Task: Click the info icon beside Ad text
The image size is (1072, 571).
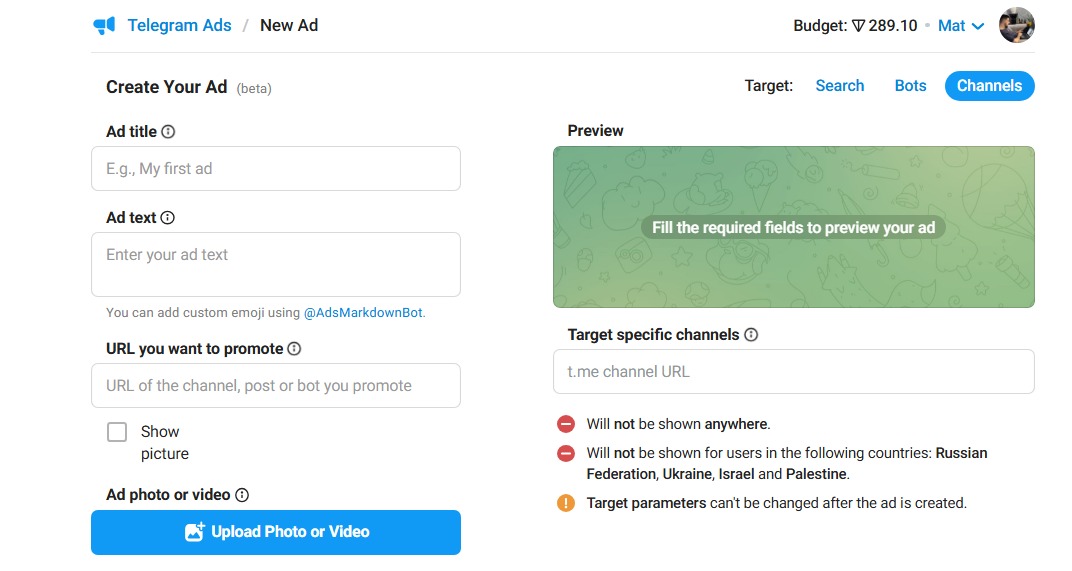Action: click(x=168, y=218)
